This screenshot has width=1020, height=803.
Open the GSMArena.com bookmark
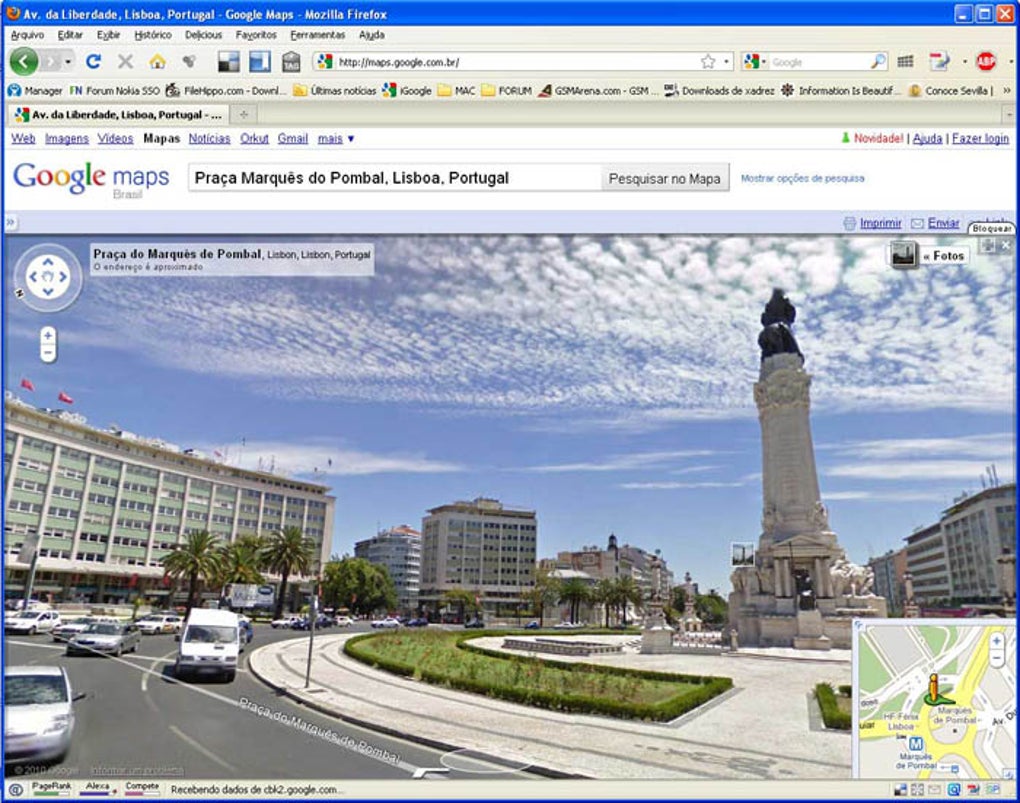(598, 90)
